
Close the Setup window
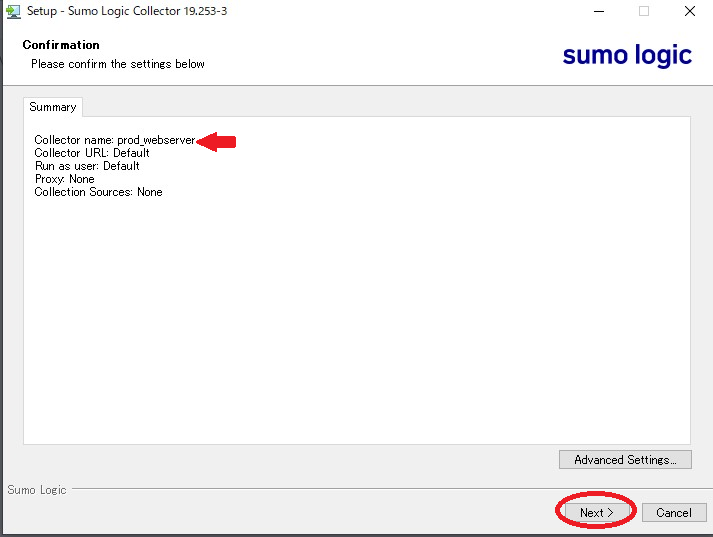coord(690,11)
